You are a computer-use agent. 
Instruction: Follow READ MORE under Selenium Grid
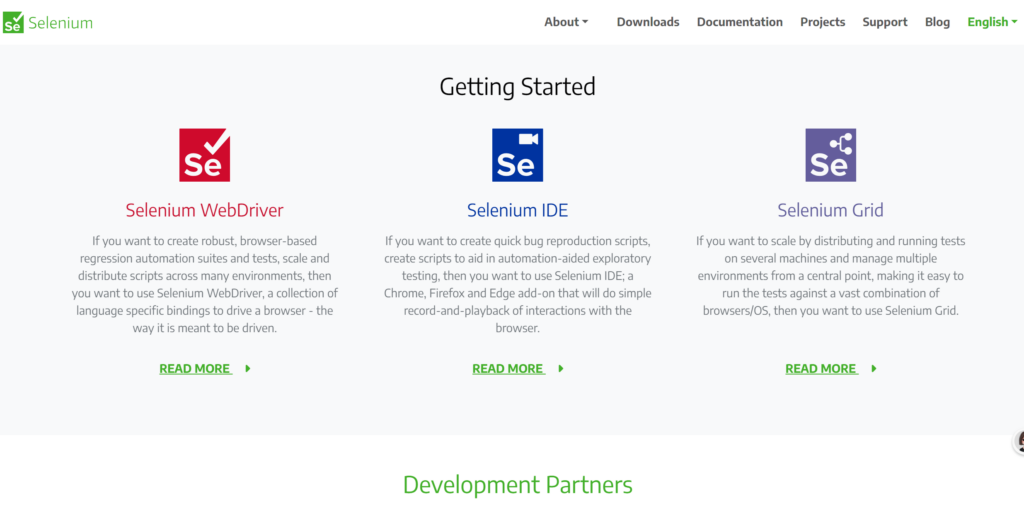(821, 369)
